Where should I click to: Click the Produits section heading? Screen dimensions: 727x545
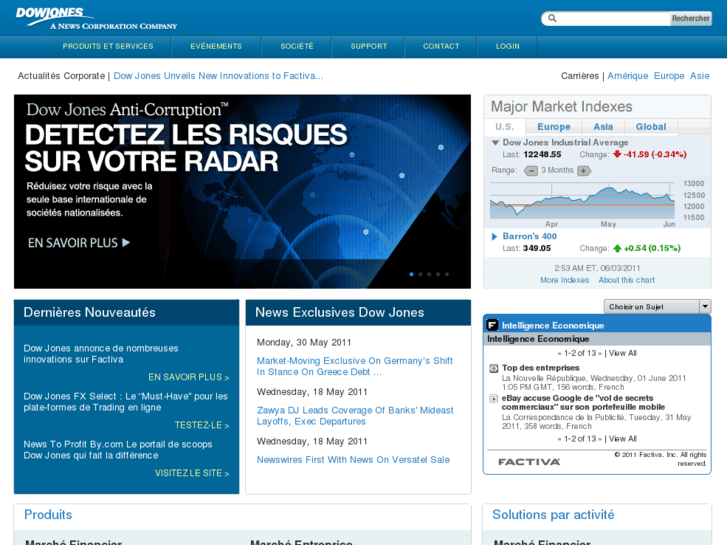pyautogui.click(x=48, y=515)
